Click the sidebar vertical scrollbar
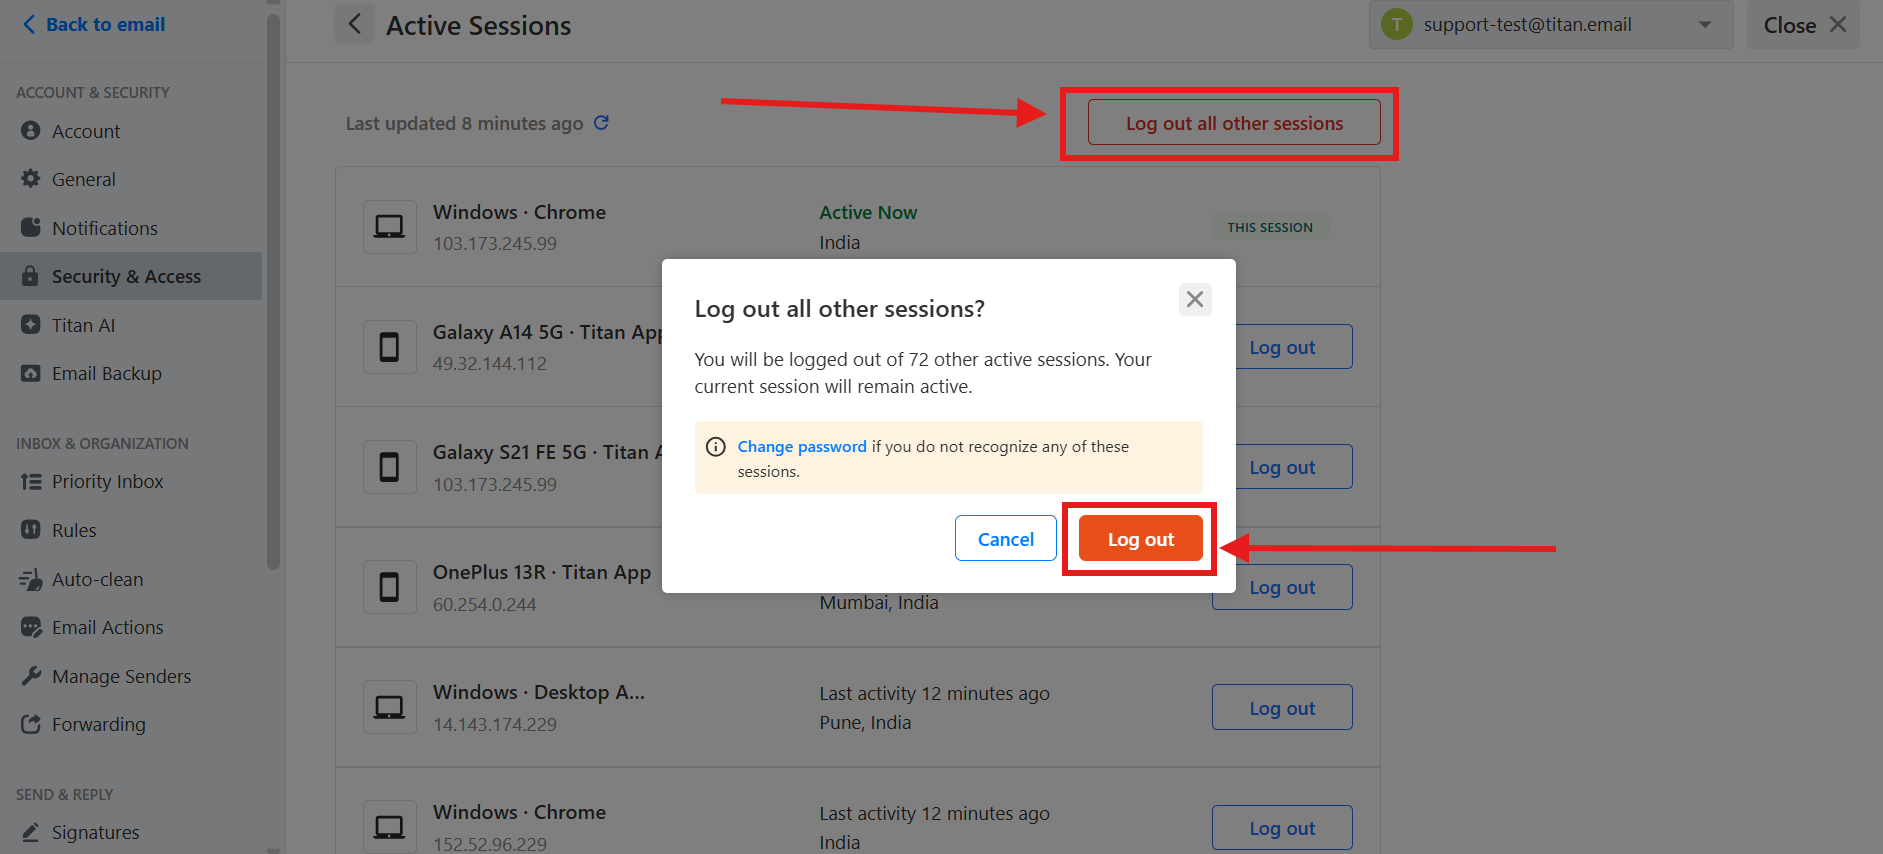Image resolution: width=1883 pixels, height=854 pixels. [273, 290]
